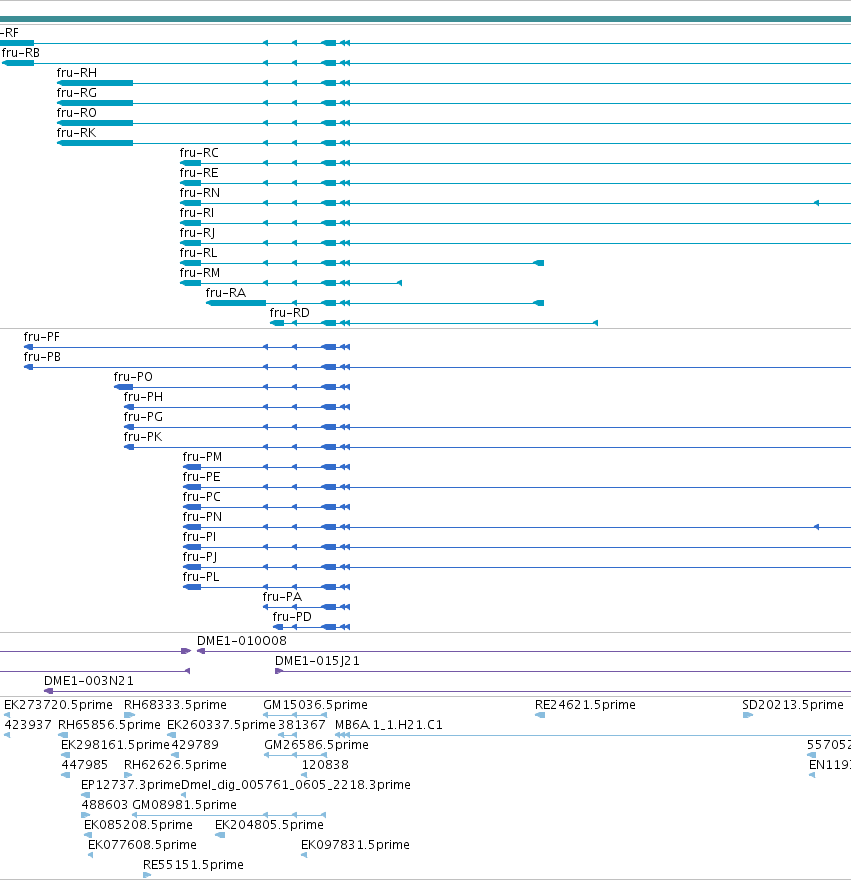Image resolution: width=851 pixels, height=880 pixels.
Task: Select the fru-RH thick exon block
Action: click(95, 83)
